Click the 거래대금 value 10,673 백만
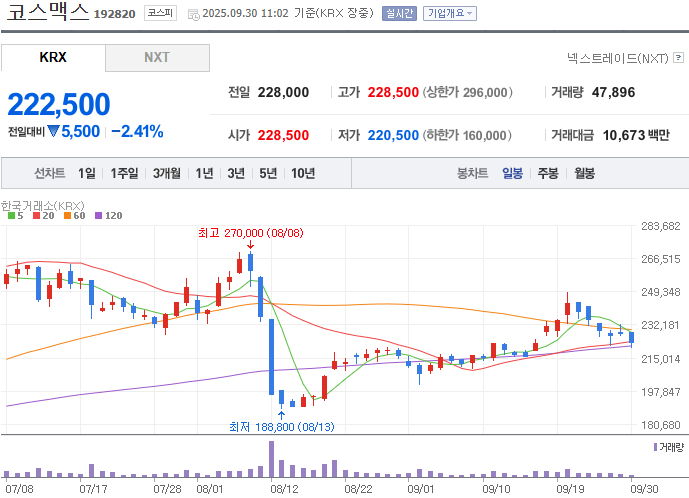689x498 pixels. click(636, 135)
